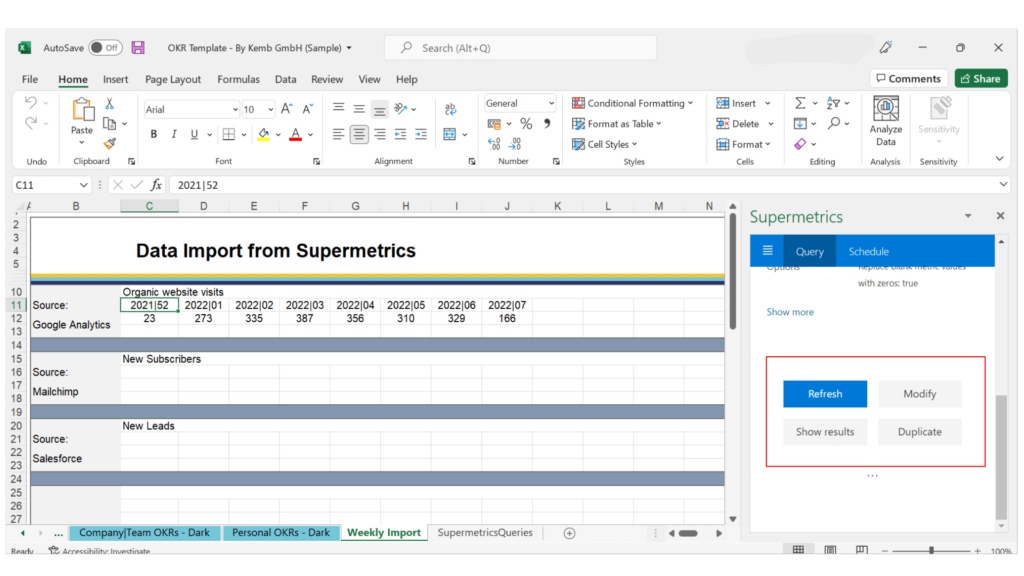Viewport: 1024px width, 576px height.
Task: Click the Search (Alt+Q) box
Action: click(520, 48)
